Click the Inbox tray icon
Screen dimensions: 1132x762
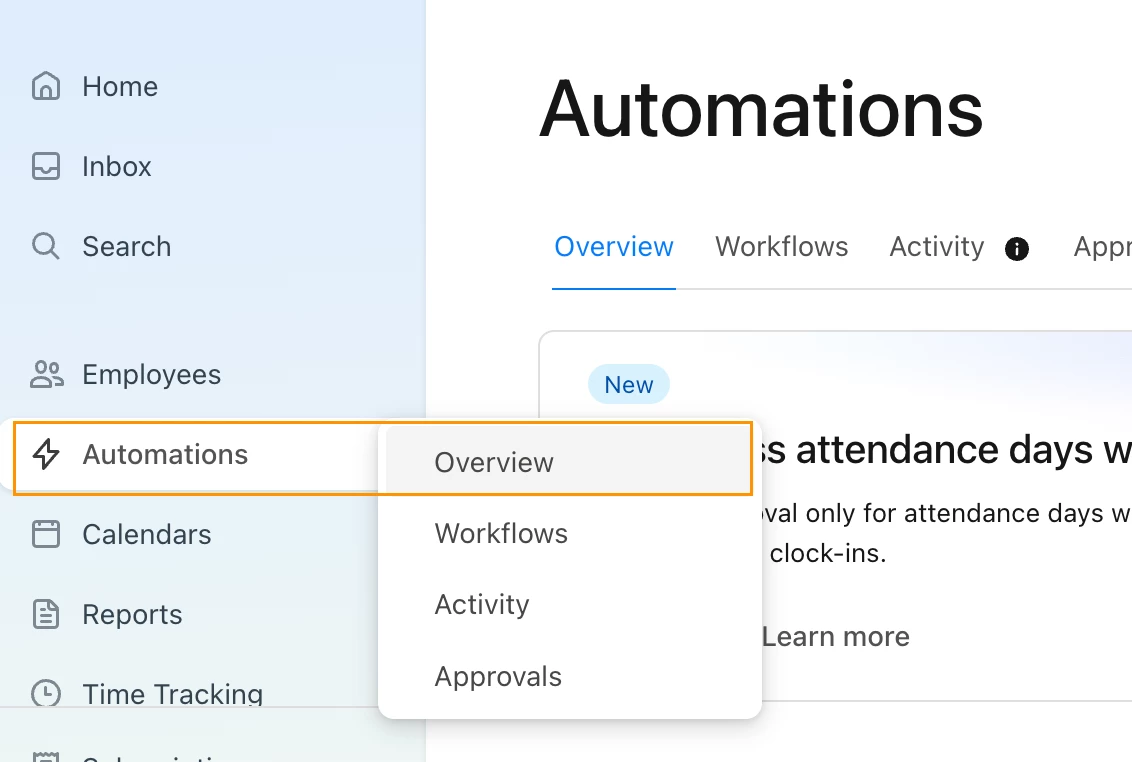coord(45,166)
